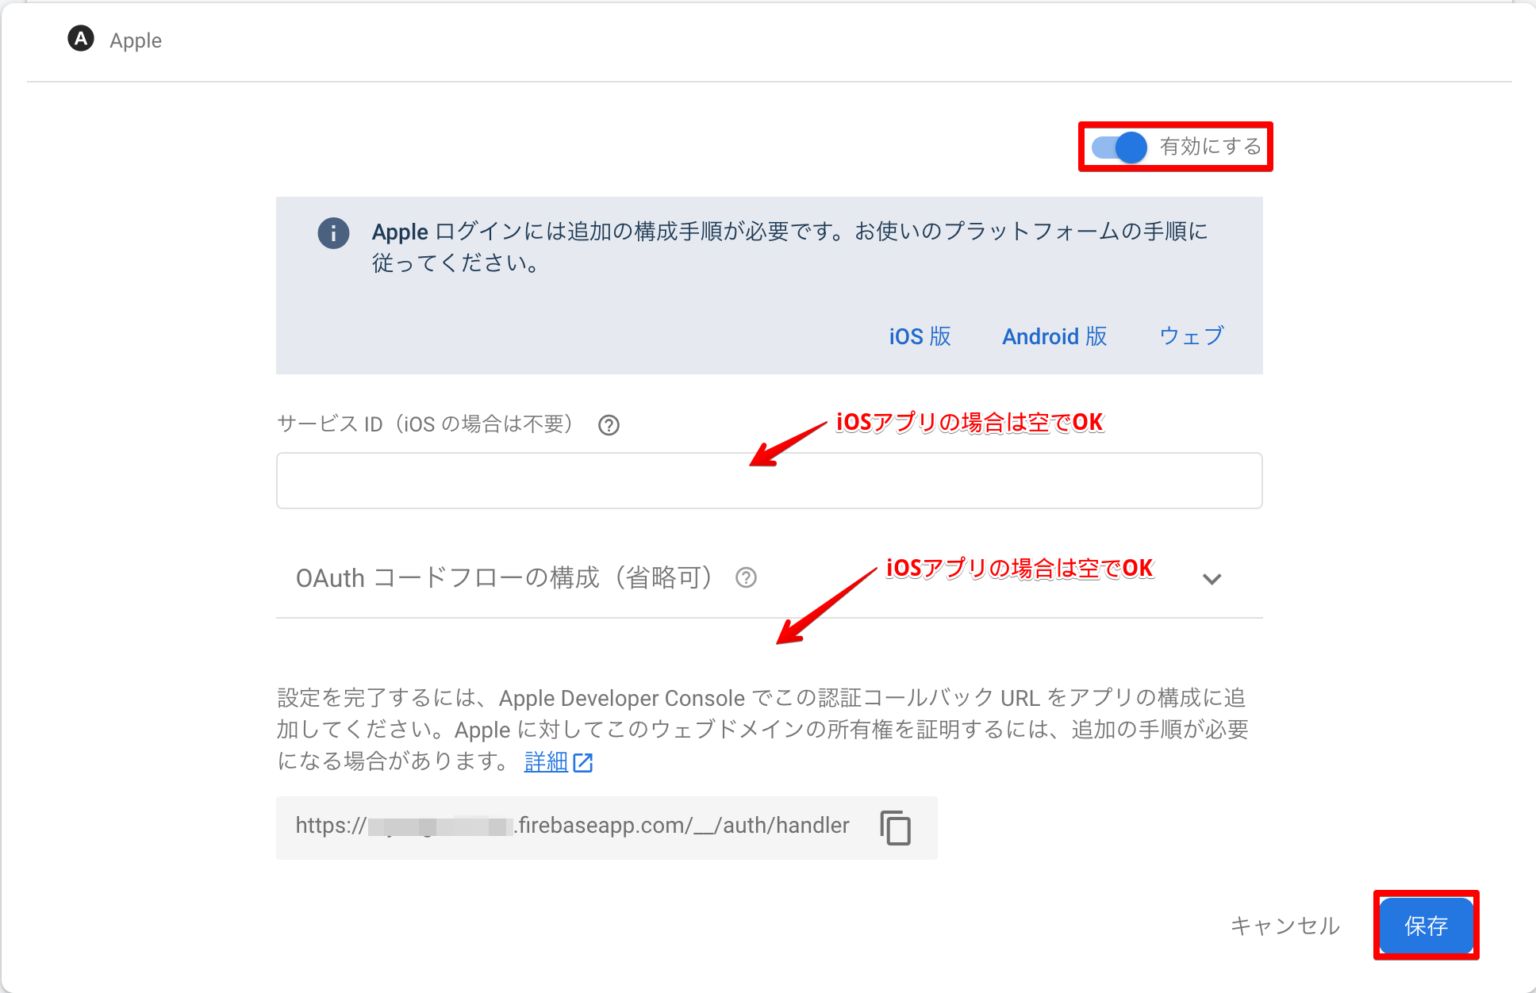Switch to the Android 版 instructions
The width and height of the screenshot is (1536, 993).
click(1054, 336)
